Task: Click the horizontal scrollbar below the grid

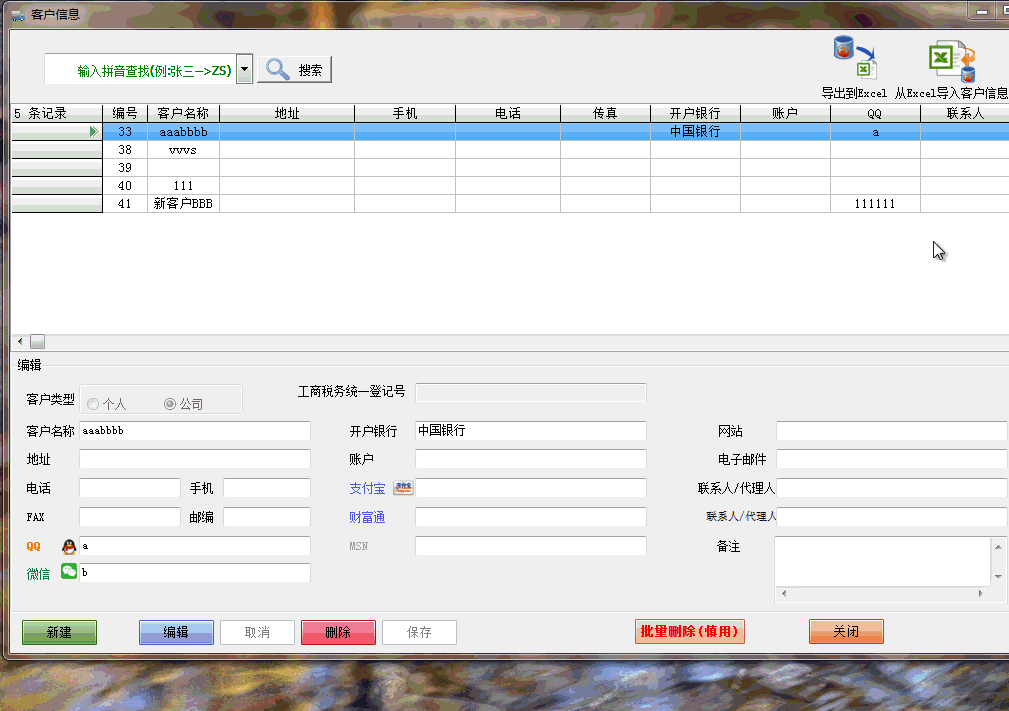Action: pyautogui.click(x=37, y=340)
